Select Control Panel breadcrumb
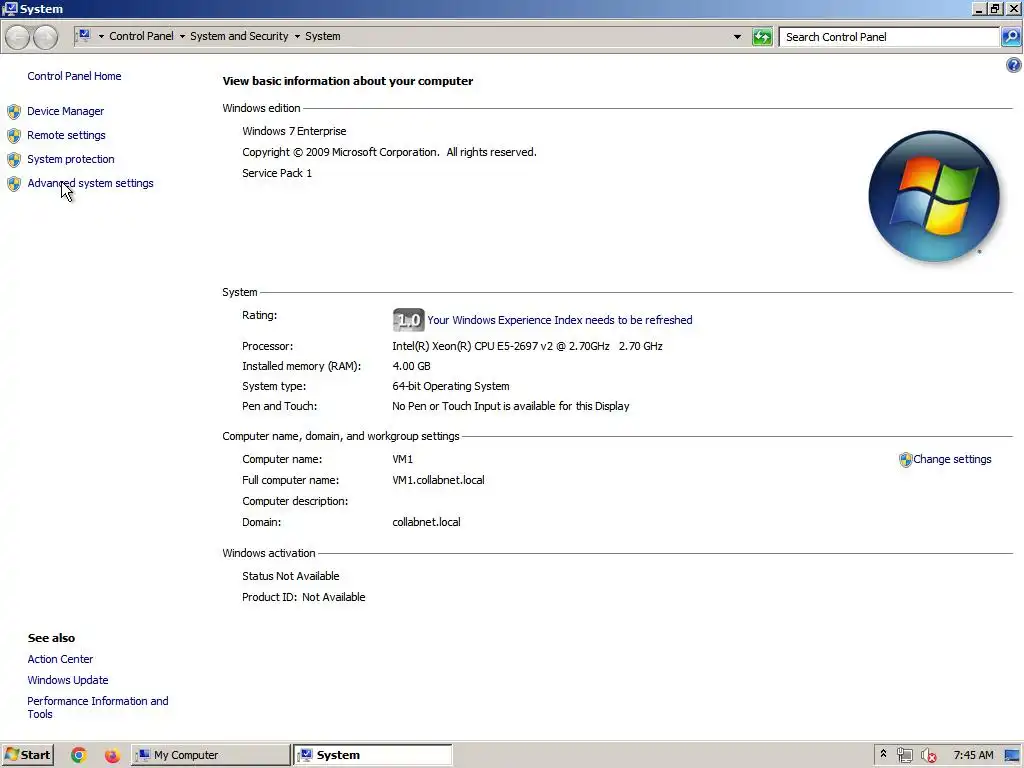1024x768 pixels. (x=141, y=37)
